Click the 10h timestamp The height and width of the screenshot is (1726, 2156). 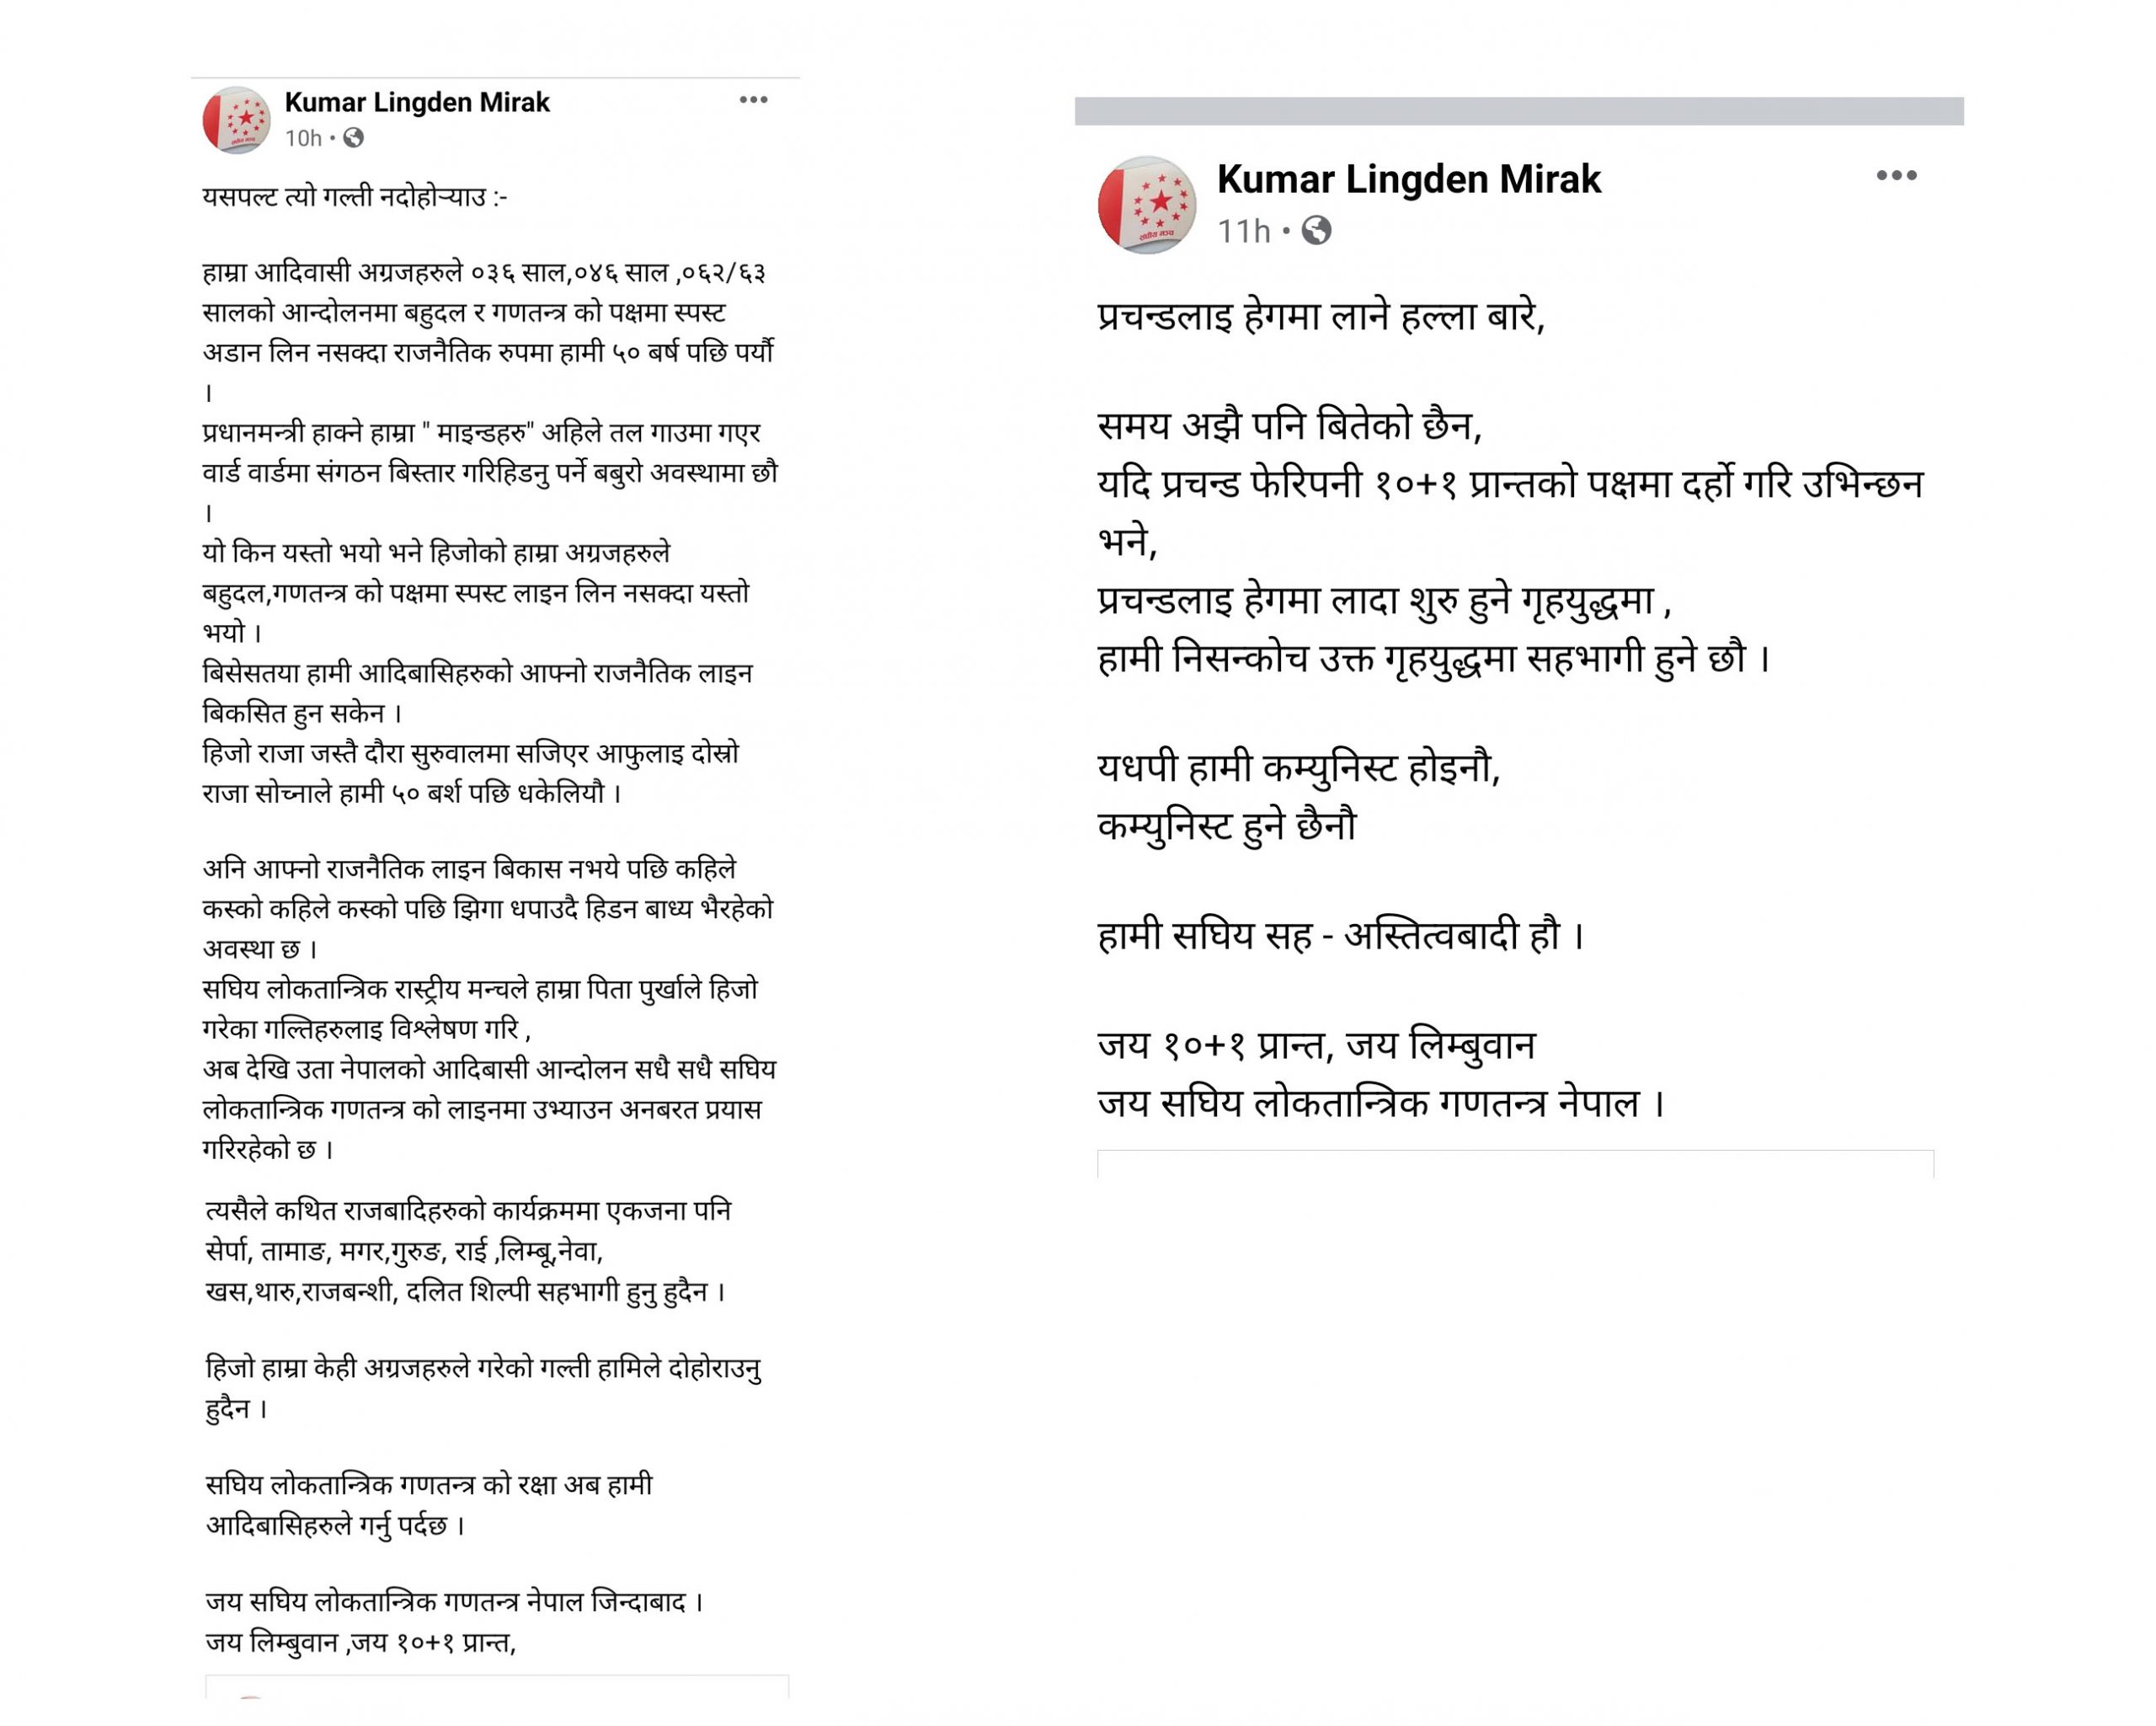click(x=303, y=138)
